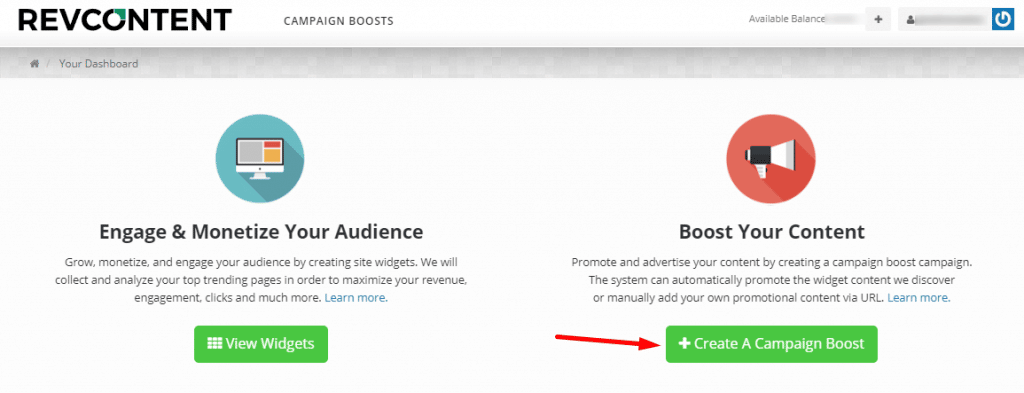The image size is (1024, 393).
Task: Click the Available Balance label
Action: [x=787, y=20]
